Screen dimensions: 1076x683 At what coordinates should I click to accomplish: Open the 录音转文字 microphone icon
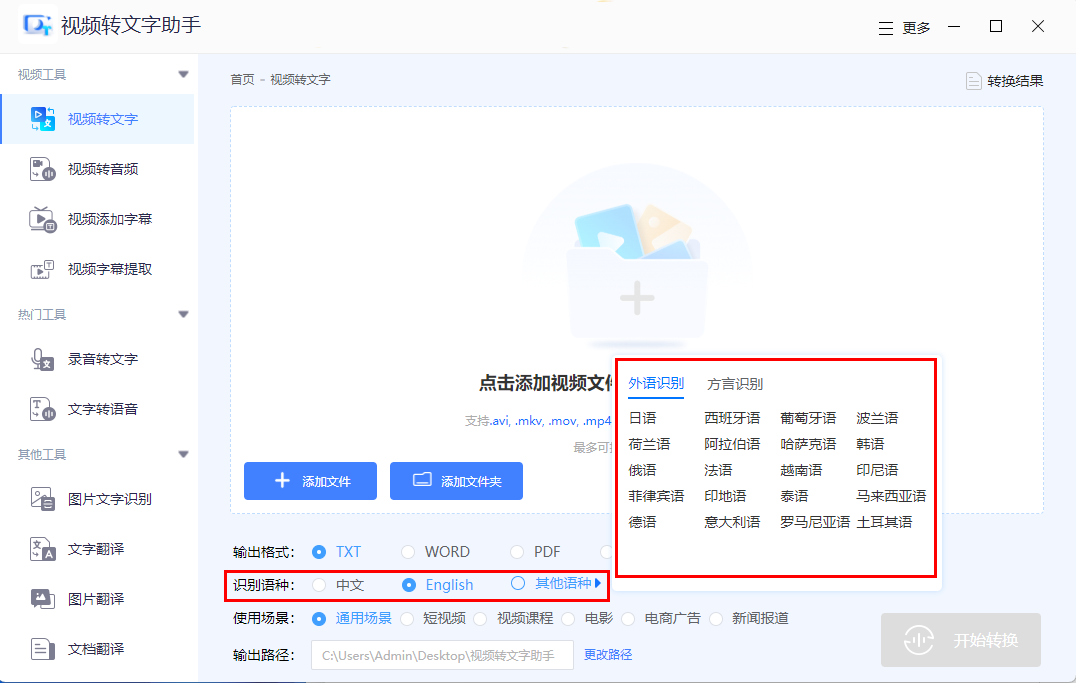(43, 359)
